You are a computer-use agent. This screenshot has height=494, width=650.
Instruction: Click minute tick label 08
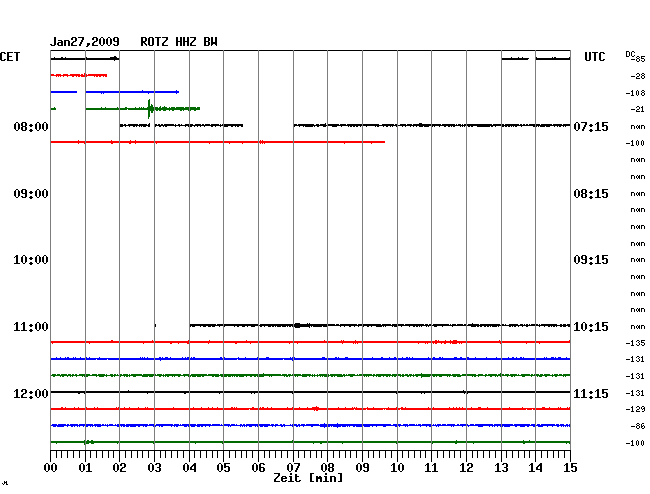click(x=327, y=467)
